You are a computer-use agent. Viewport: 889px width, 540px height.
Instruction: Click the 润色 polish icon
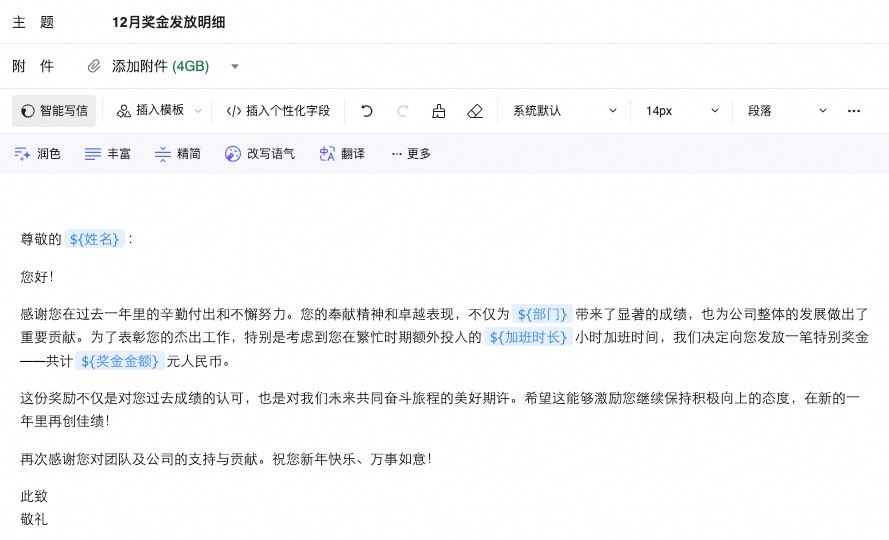pyautogui.click(x=23, y=154)
